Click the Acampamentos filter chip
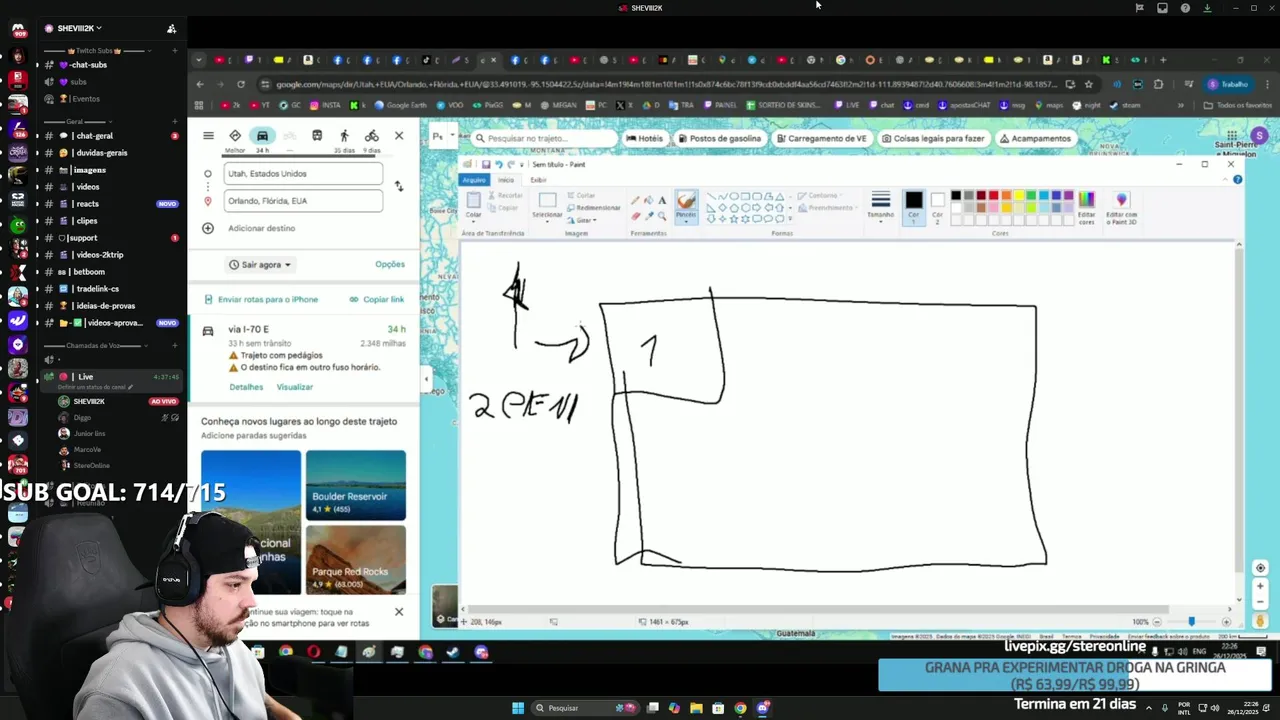 coord(1035,138)
